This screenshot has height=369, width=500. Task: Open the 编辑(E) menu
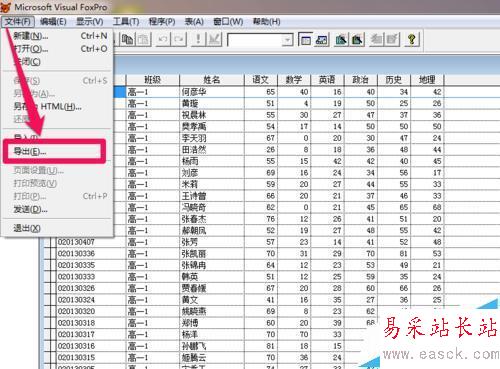[53, 22]
